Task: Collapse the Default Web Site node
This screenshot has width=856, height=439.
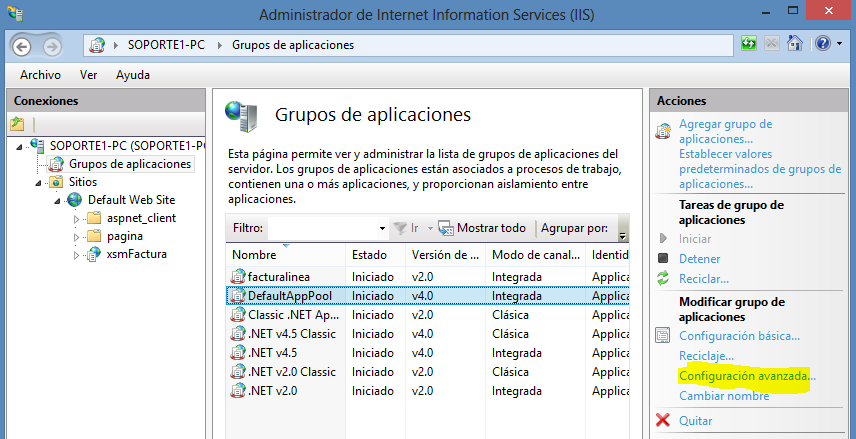Action: 58,201
